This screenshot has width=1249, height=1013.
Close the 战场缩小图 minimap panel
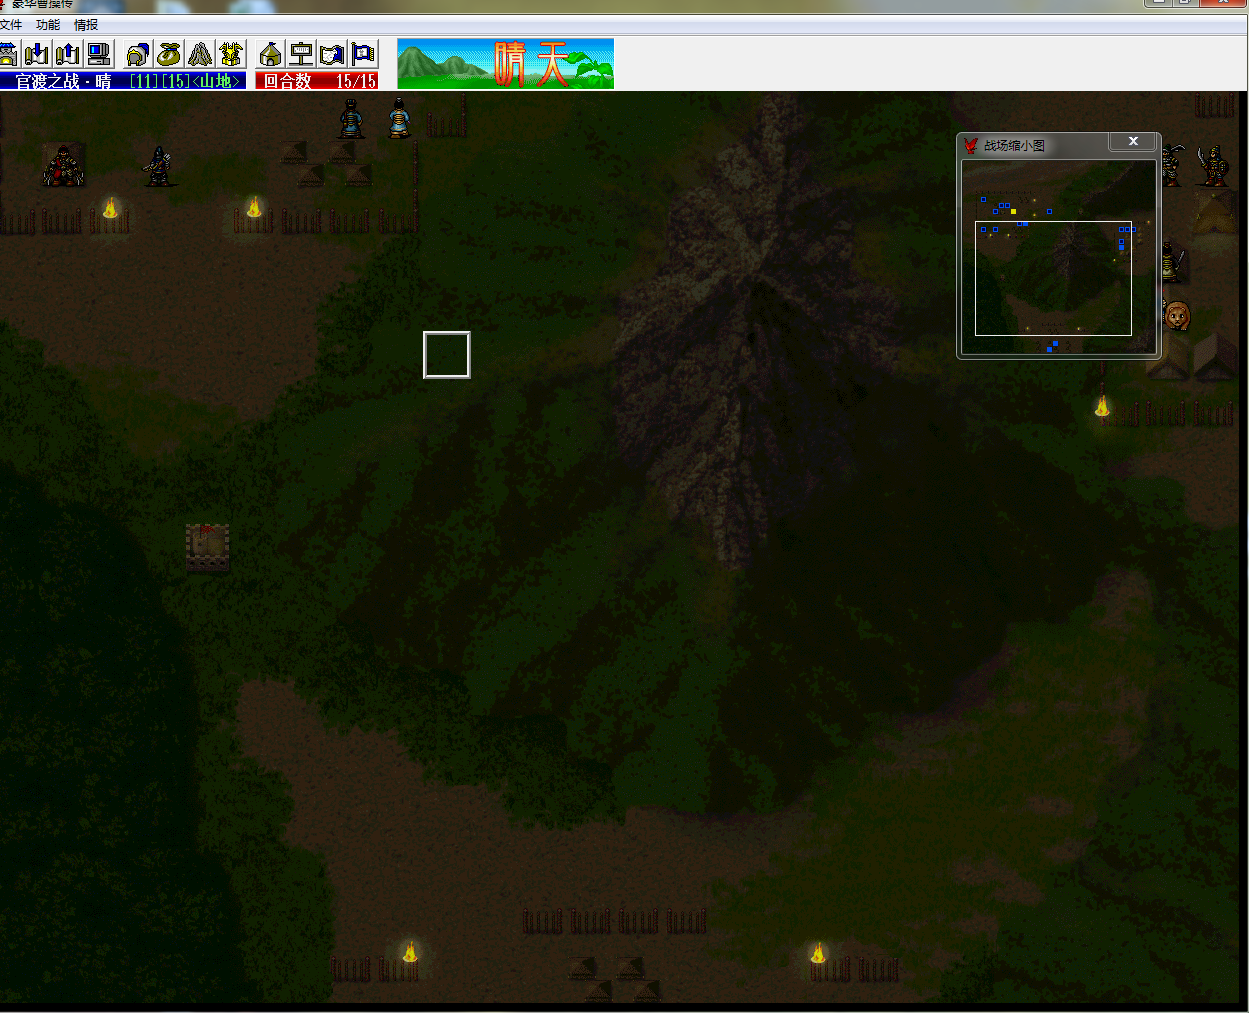pyautogui.click(x=1133, y=142)
